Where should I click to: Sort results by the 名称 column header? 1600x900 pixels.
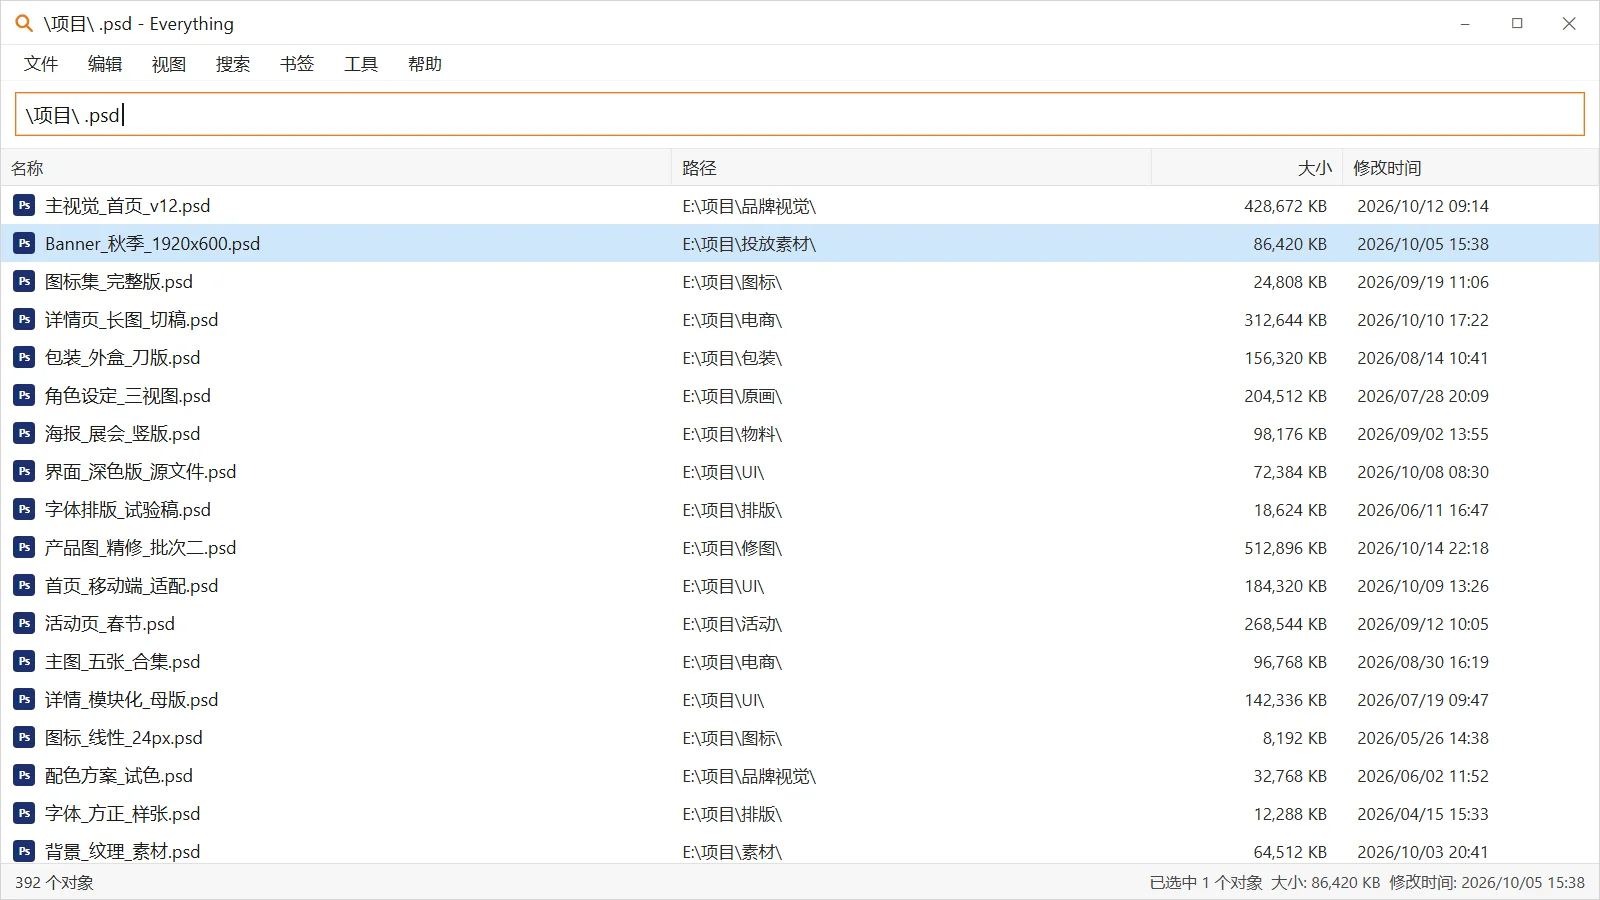pyautogui.click(x=336, y=168)
